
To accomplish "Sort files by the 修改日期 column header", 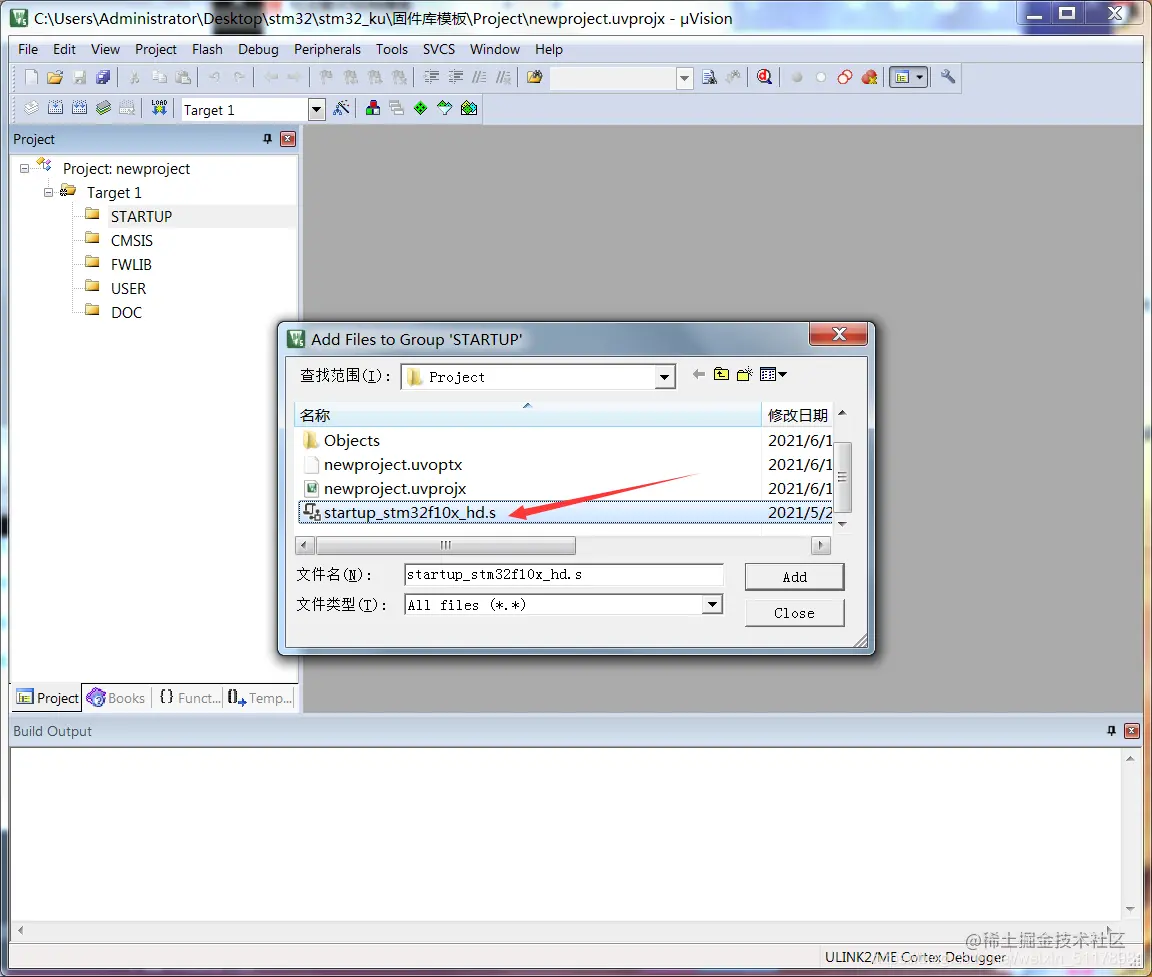I will [797, 415].
